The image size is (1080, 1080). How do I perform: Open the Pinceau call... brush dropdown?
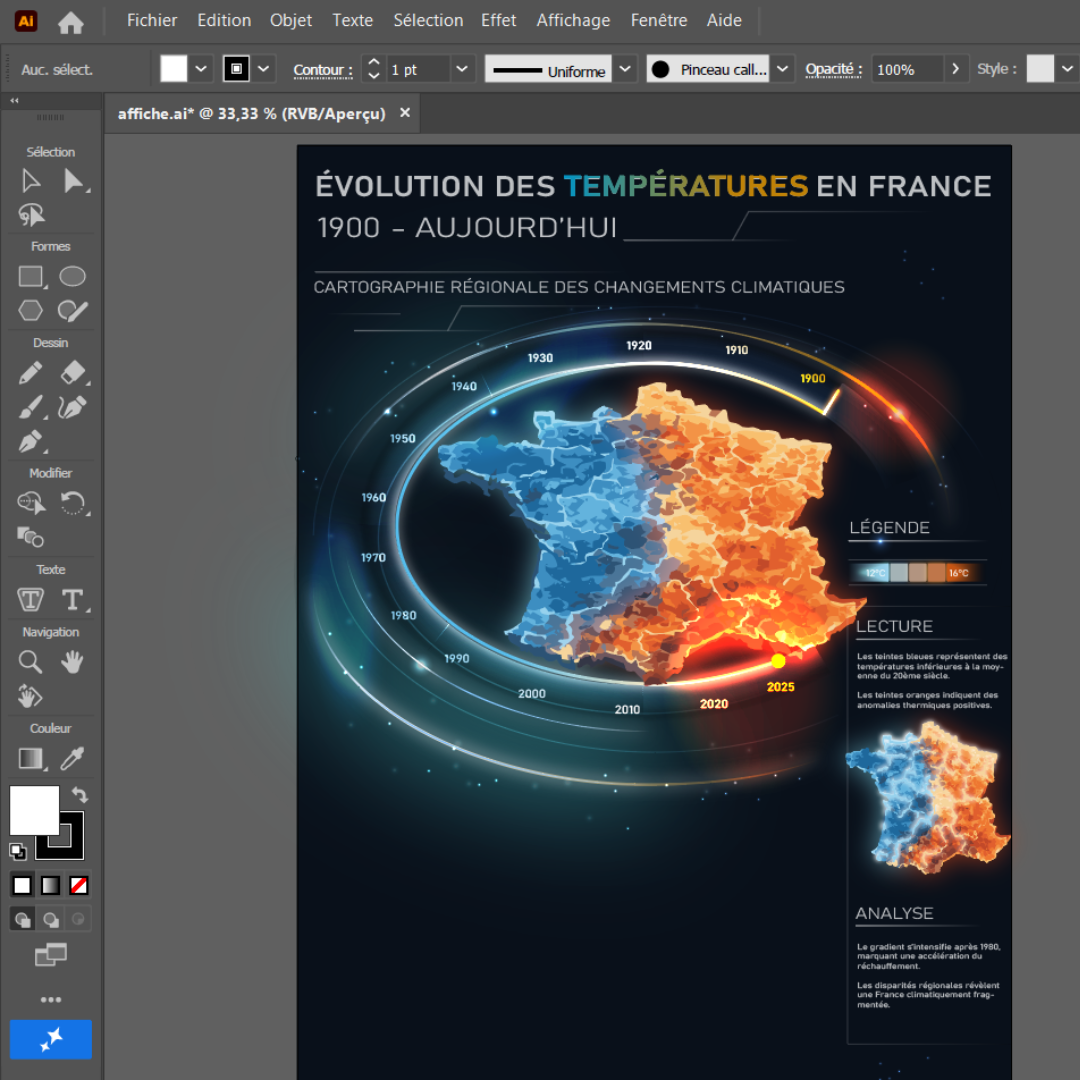pos(784,69)
